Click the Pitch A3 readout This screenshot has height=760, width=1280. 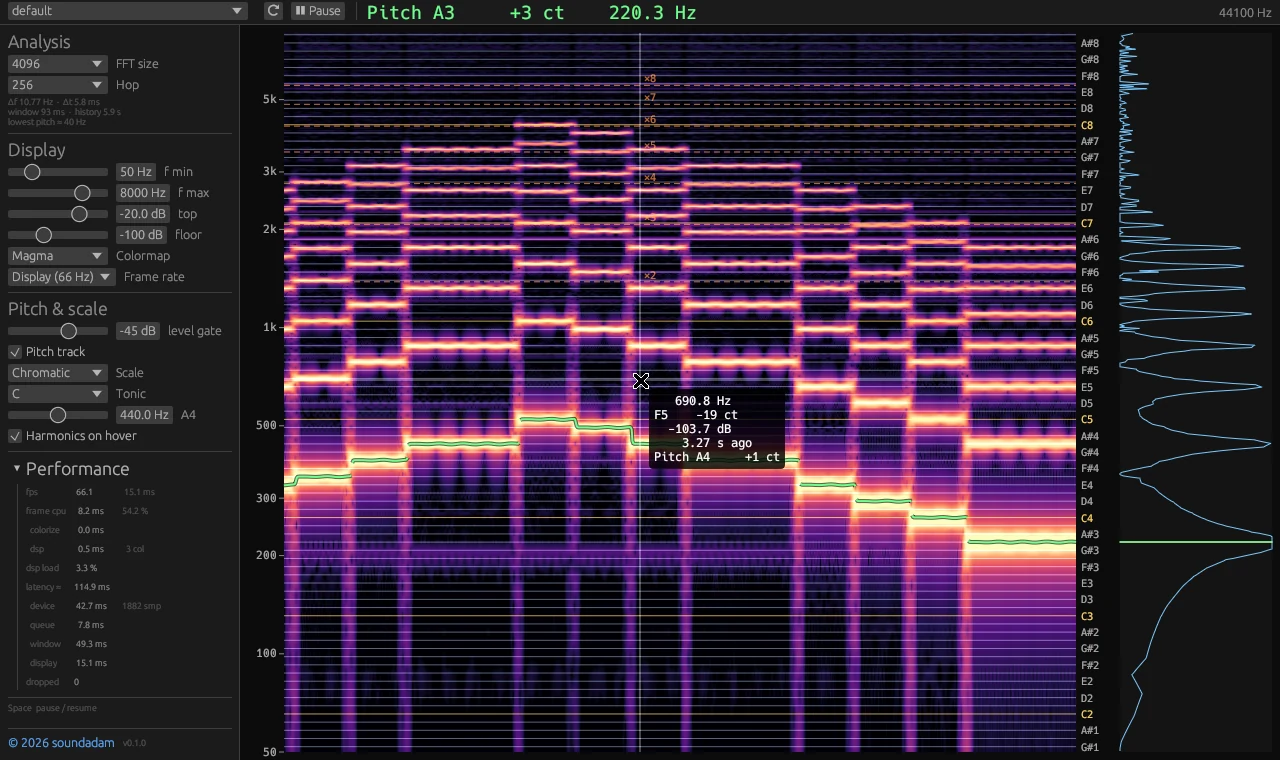410,13
